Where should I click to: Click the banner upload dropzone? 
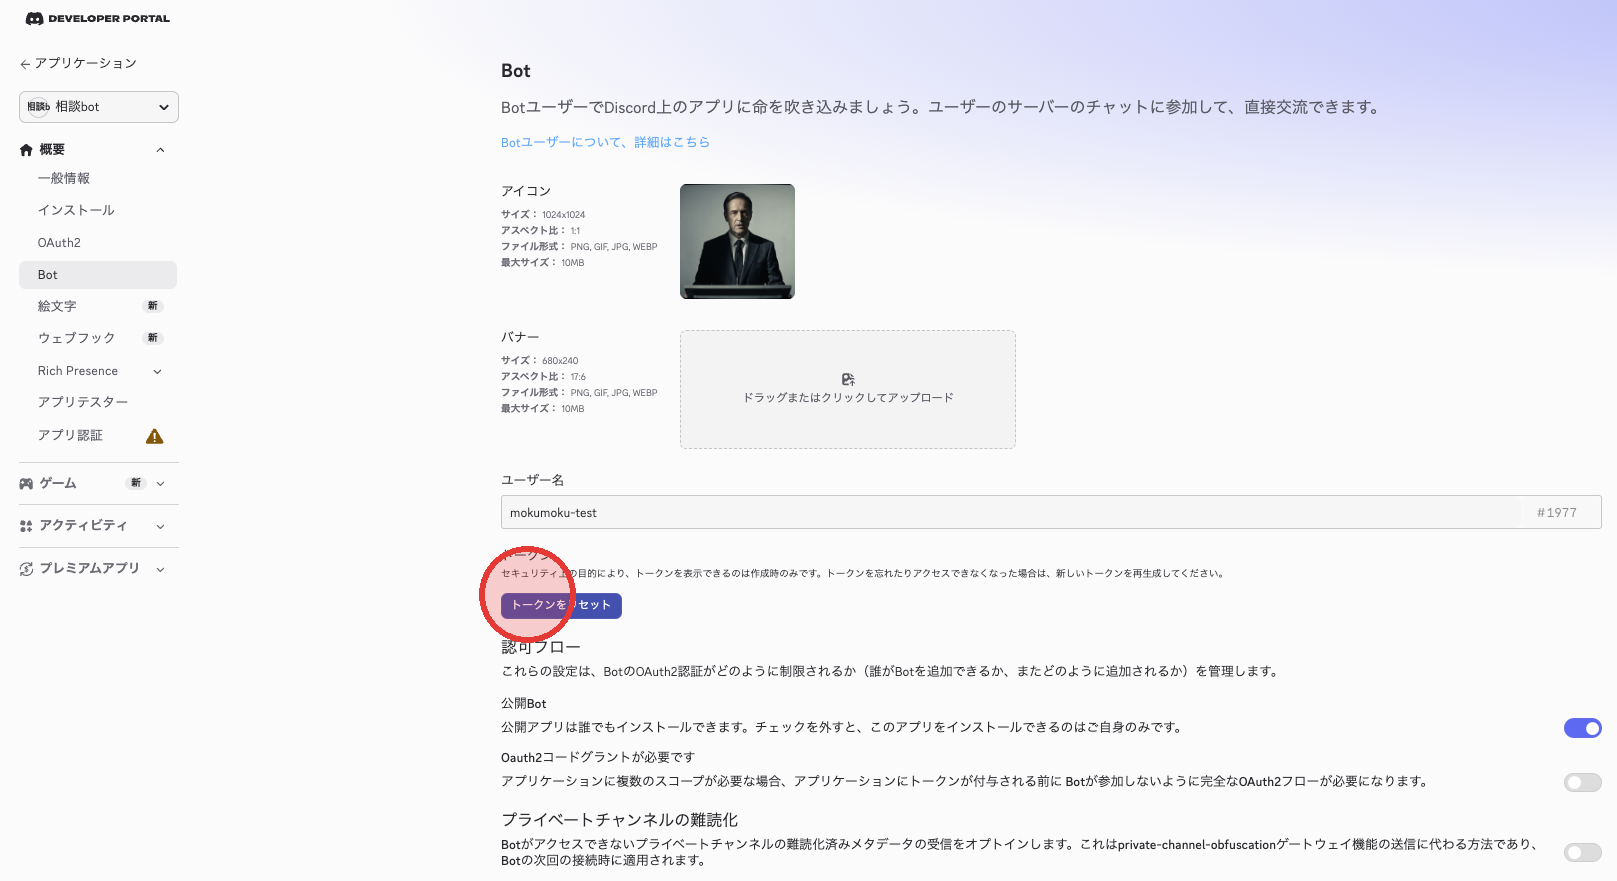[848, 390]
